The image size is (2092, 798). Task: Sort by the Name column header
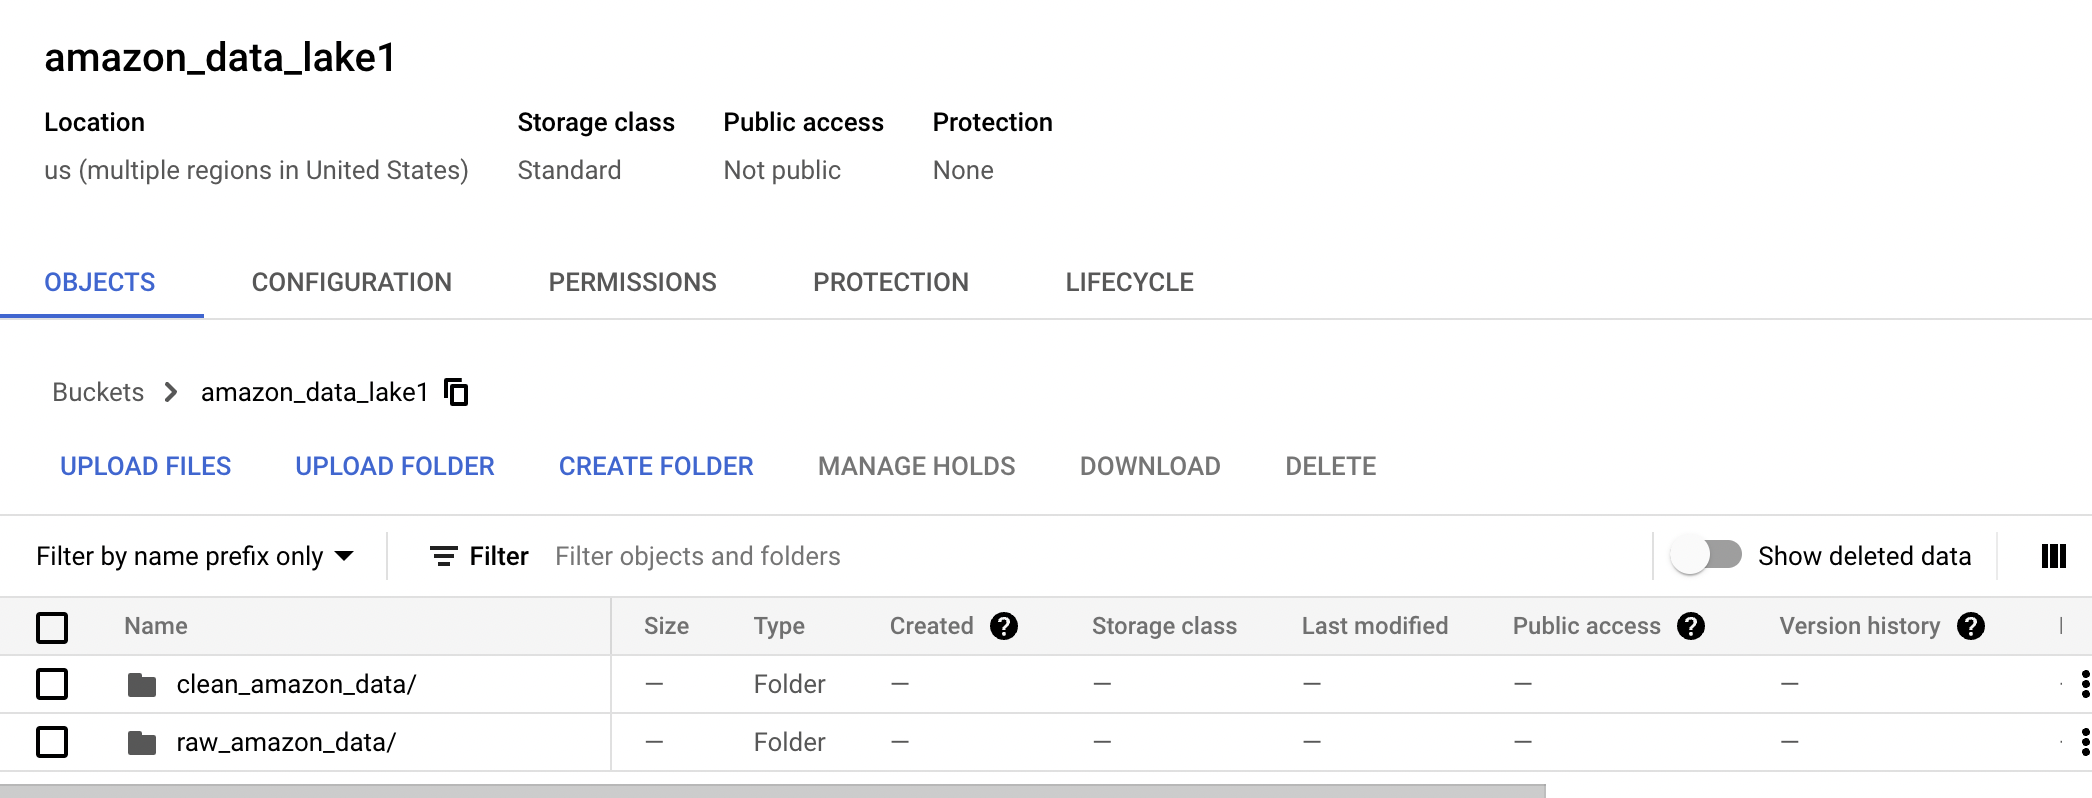[x=156, y=626]
